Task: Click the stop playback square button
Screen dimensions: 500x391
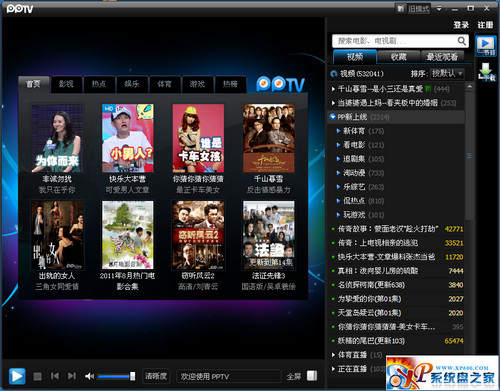Action: (38, 377)
